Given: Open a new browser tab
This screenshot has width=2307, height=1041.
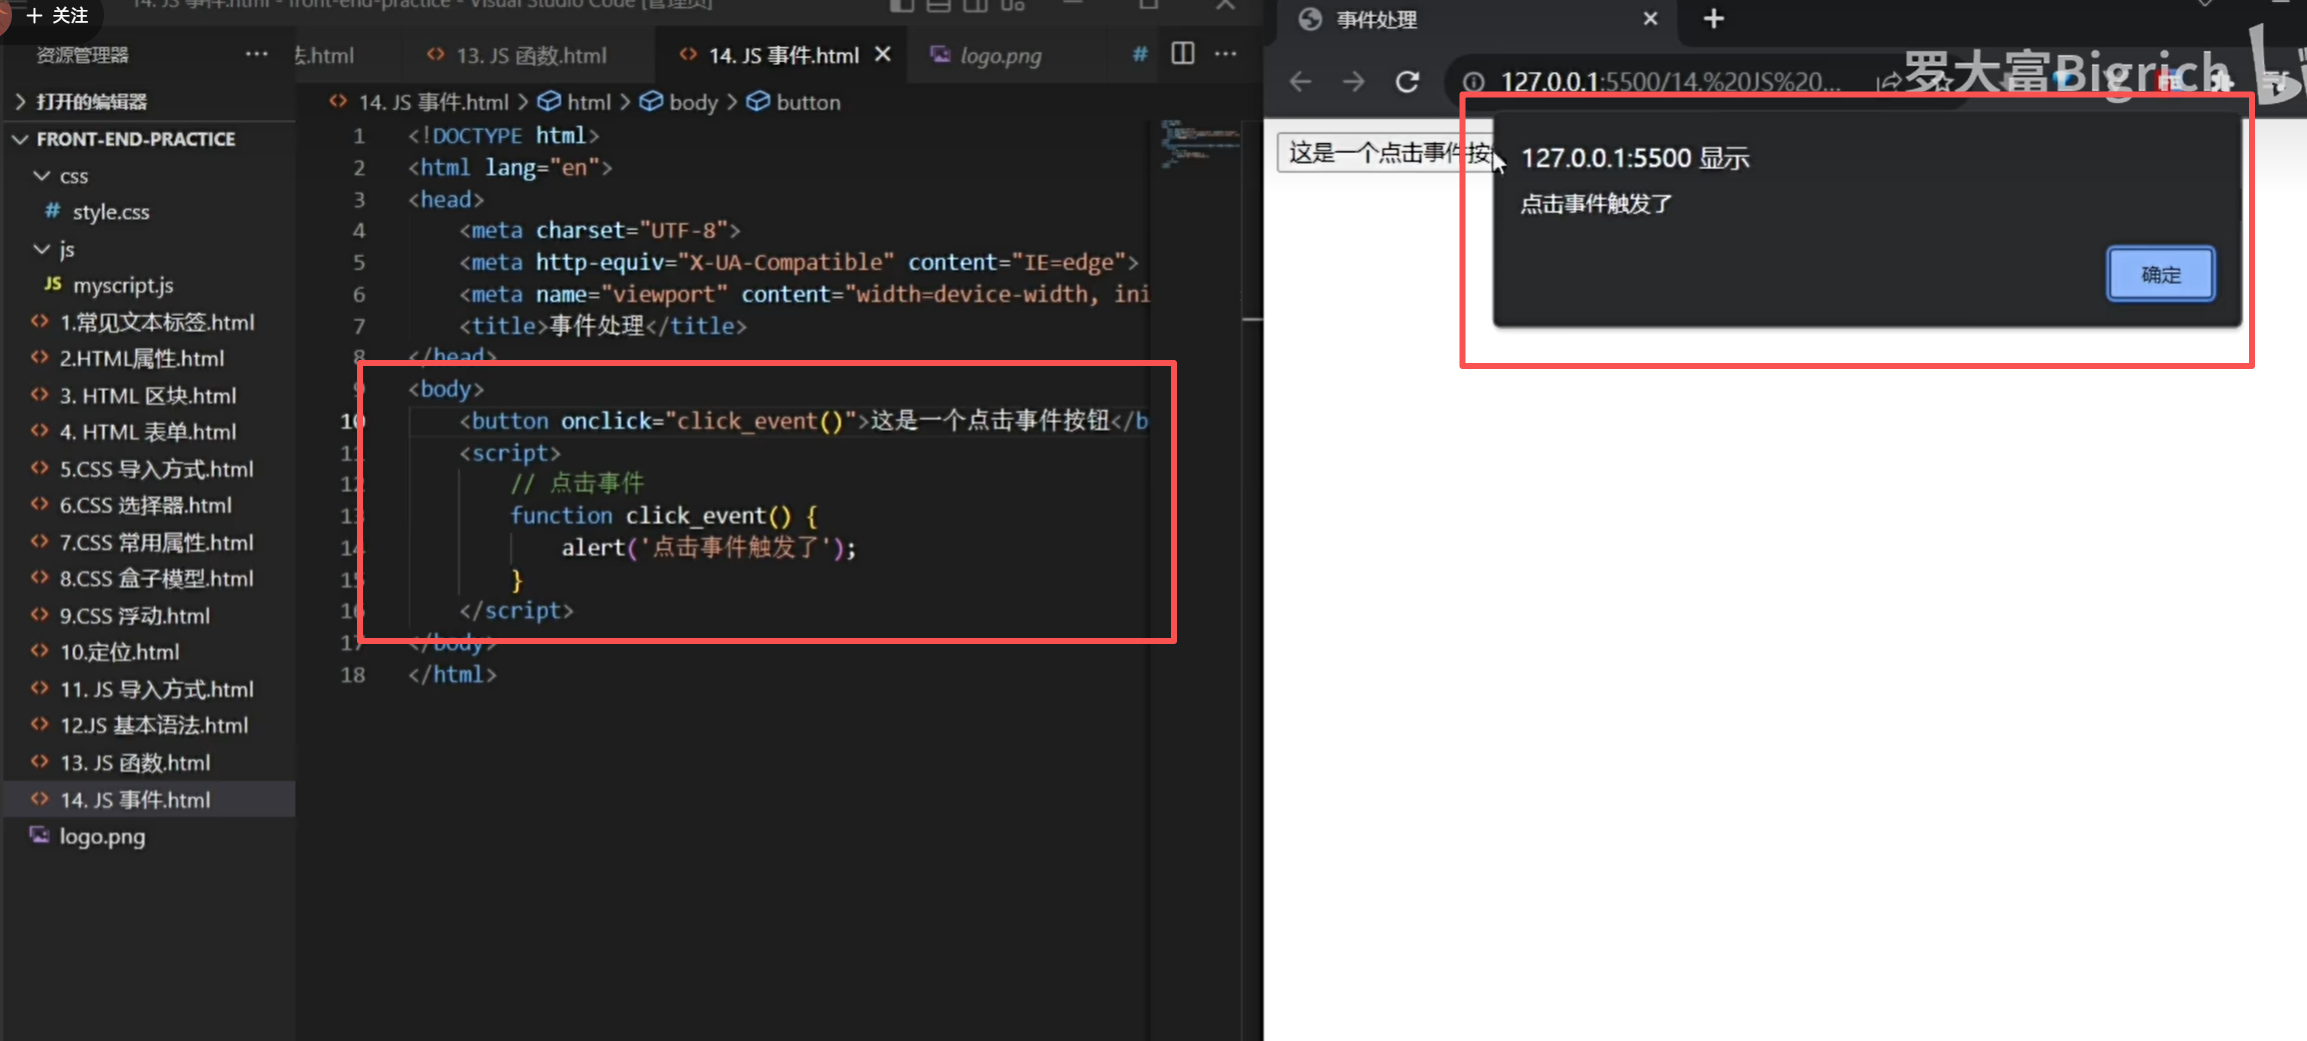Looking at the screenshot, I should pyautogui.click(x=1713, y=19).
